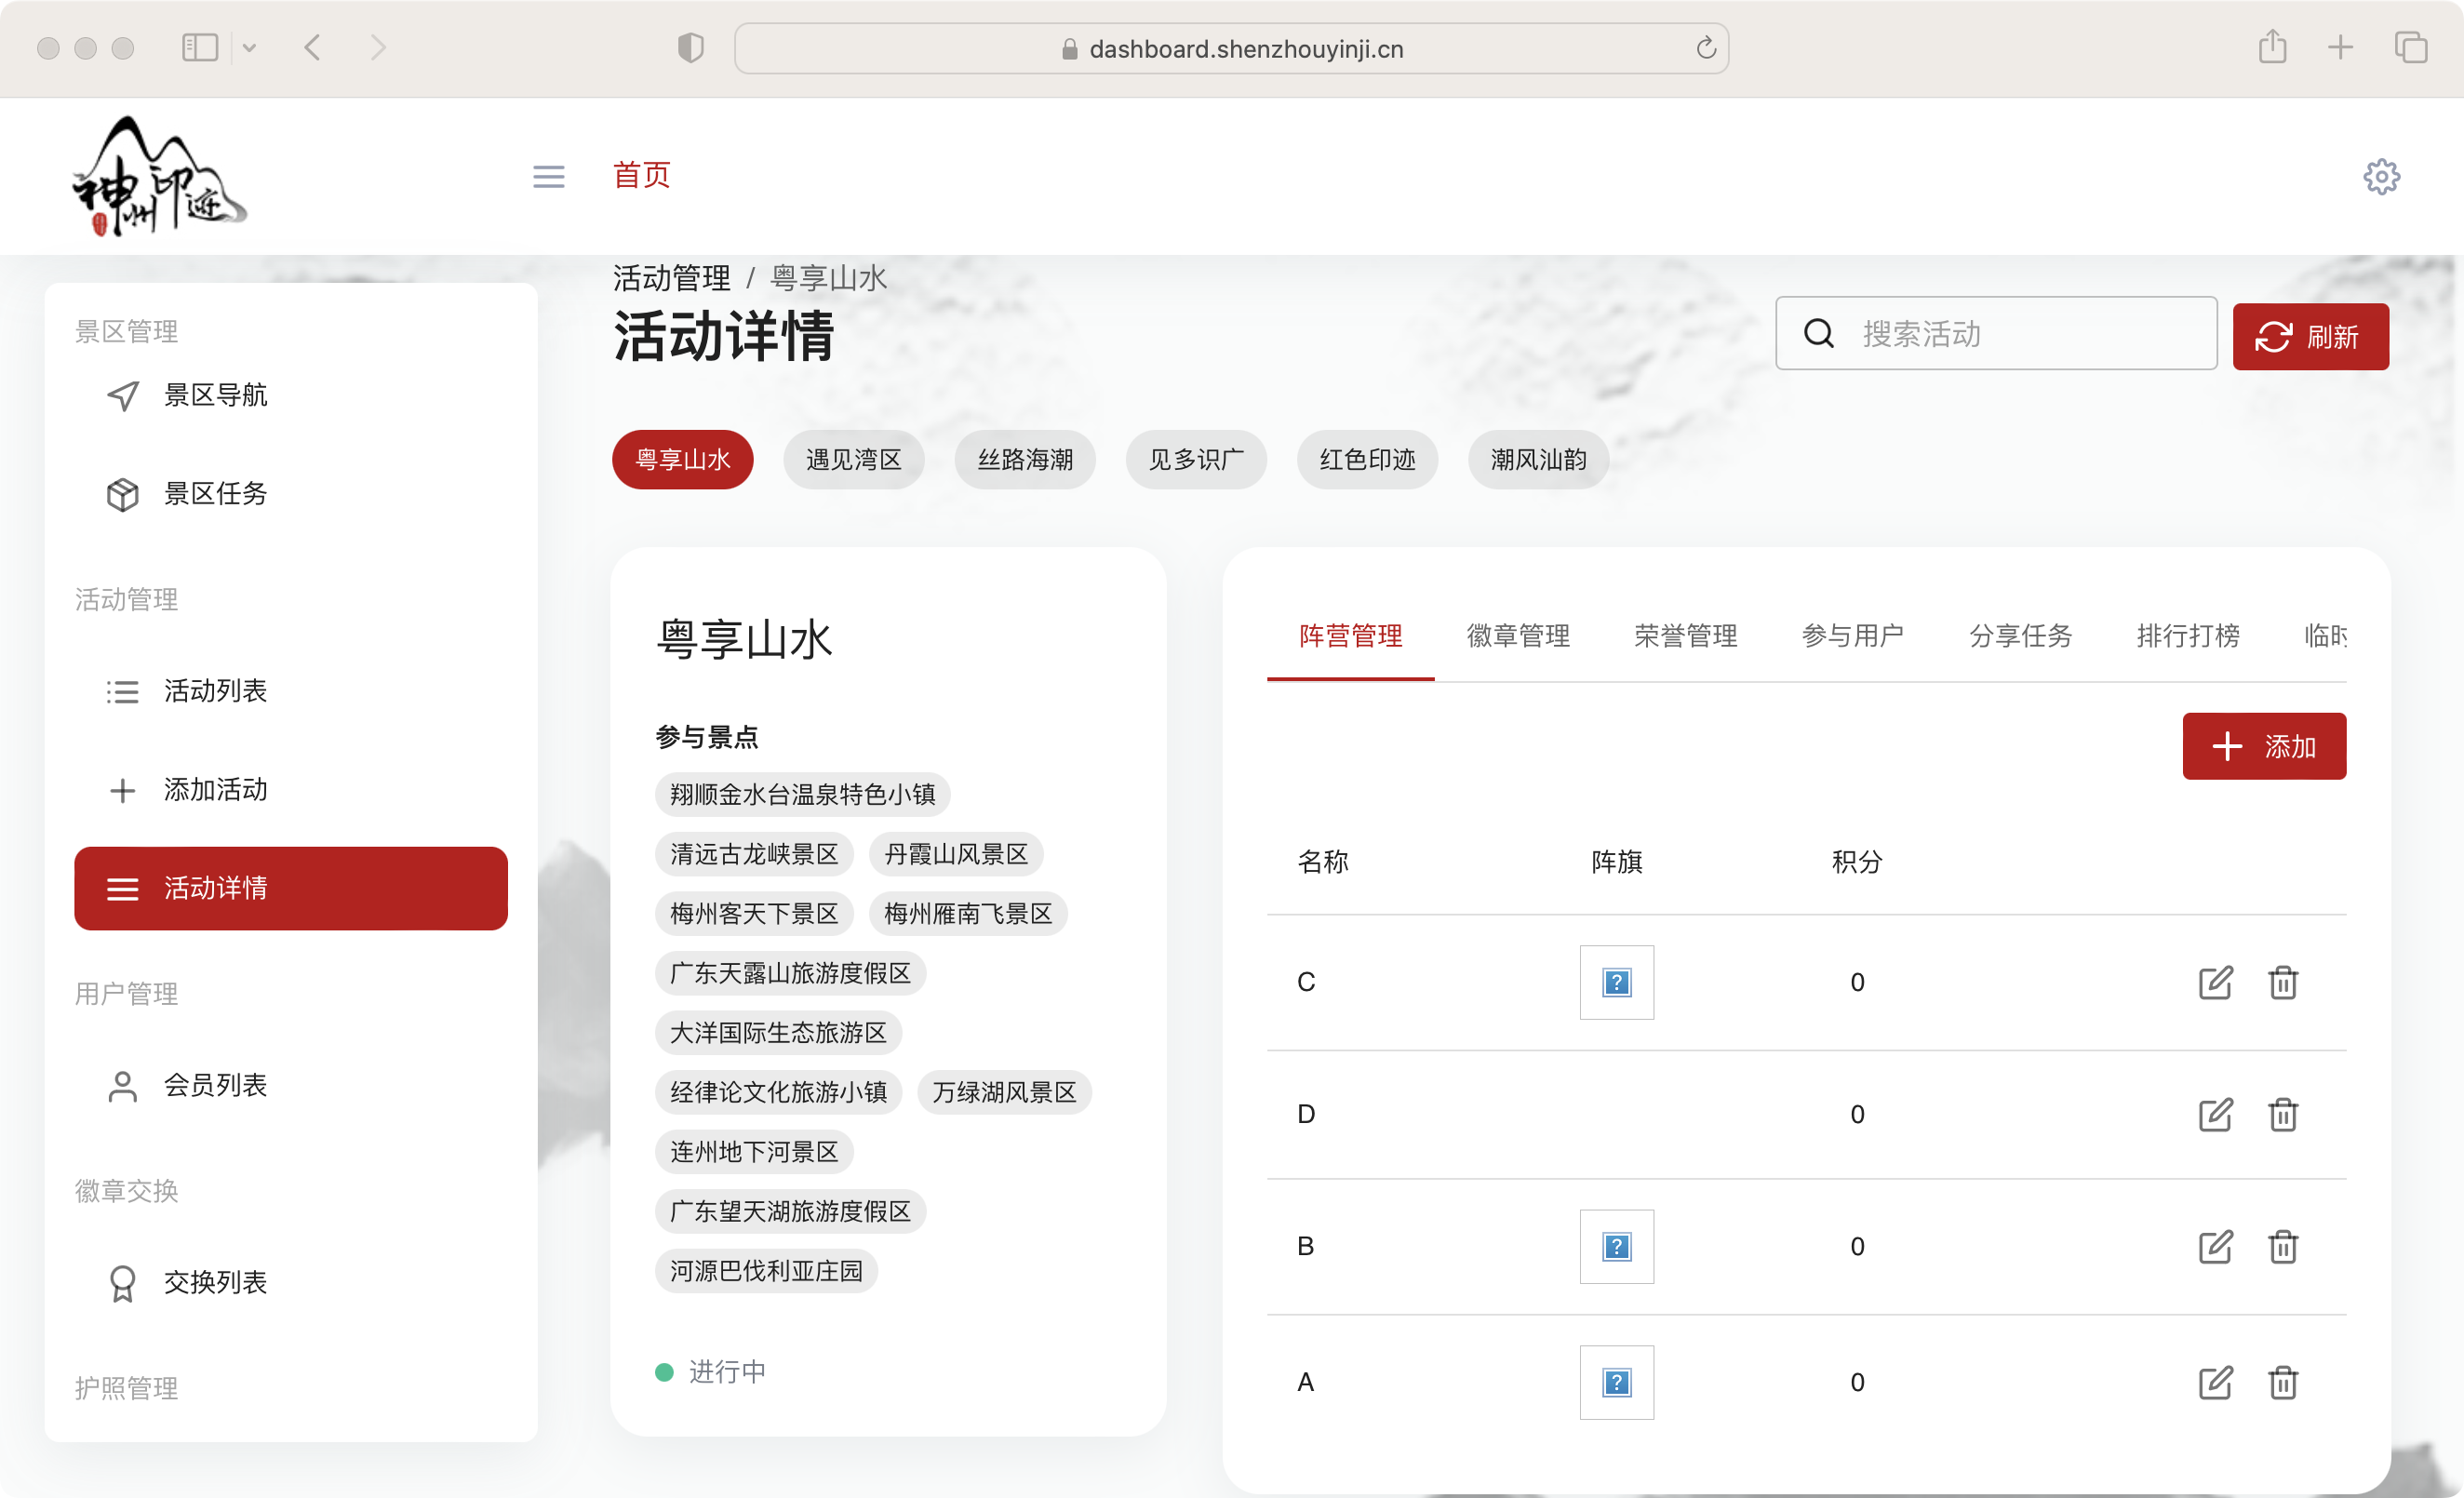Click the Safari share icon
2464x1498 pixels.
pos(2272,47)
